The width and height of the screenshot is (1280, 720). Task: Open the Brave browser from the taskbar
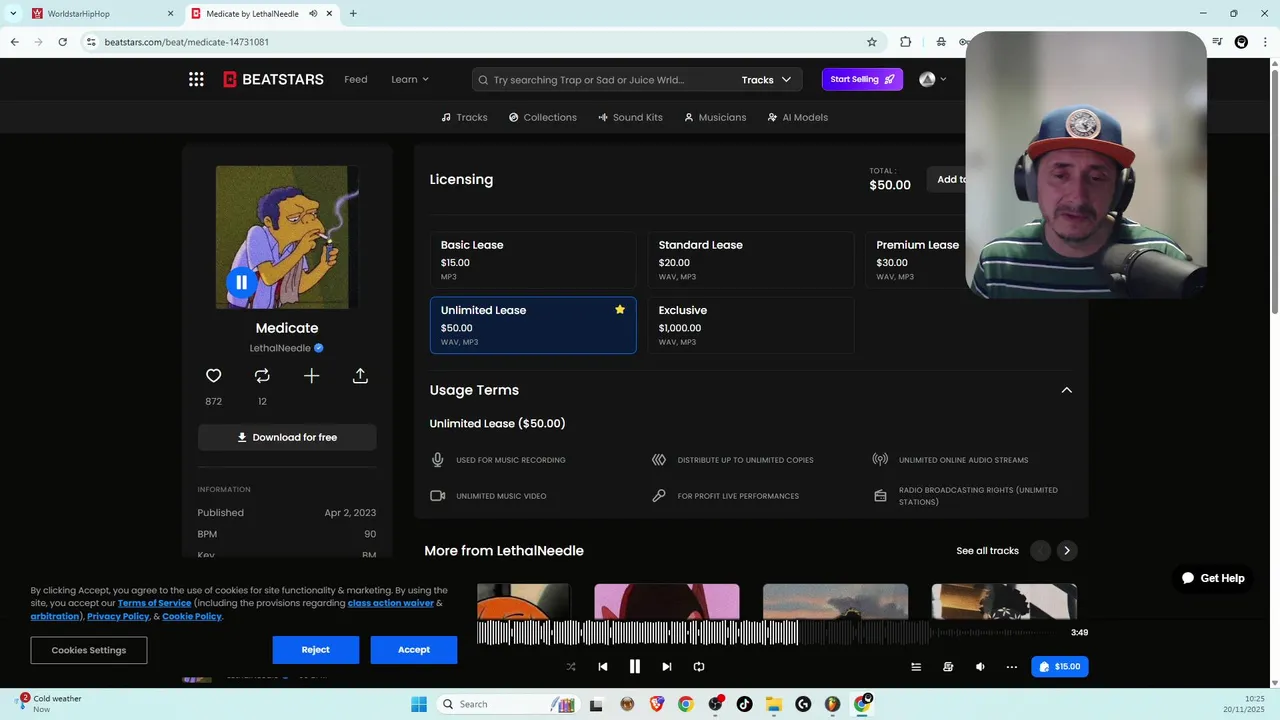pyautogui.click(x=656, y=704)
